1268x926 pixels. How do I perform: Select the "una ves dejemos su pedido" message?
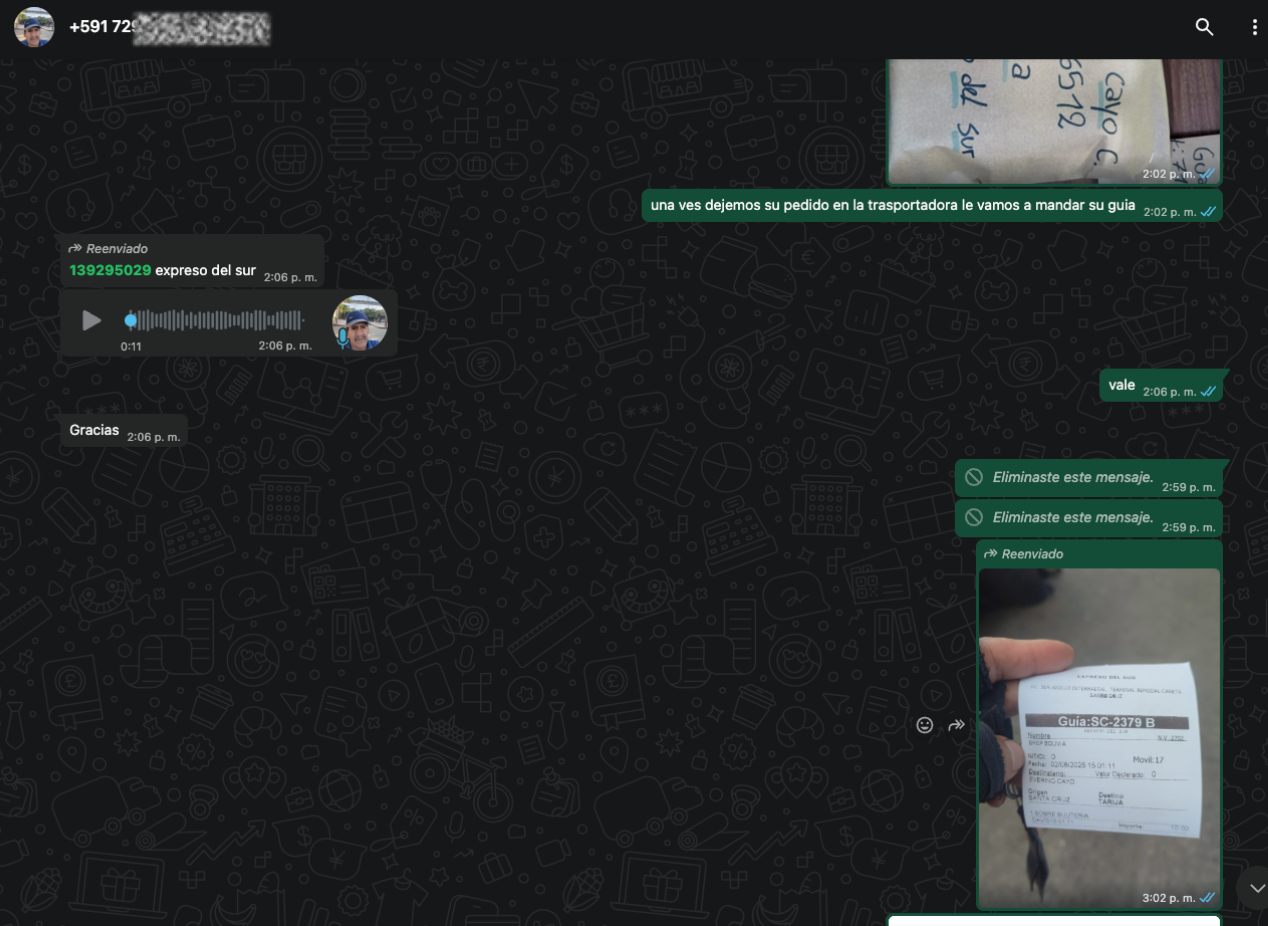pos(892,205)
